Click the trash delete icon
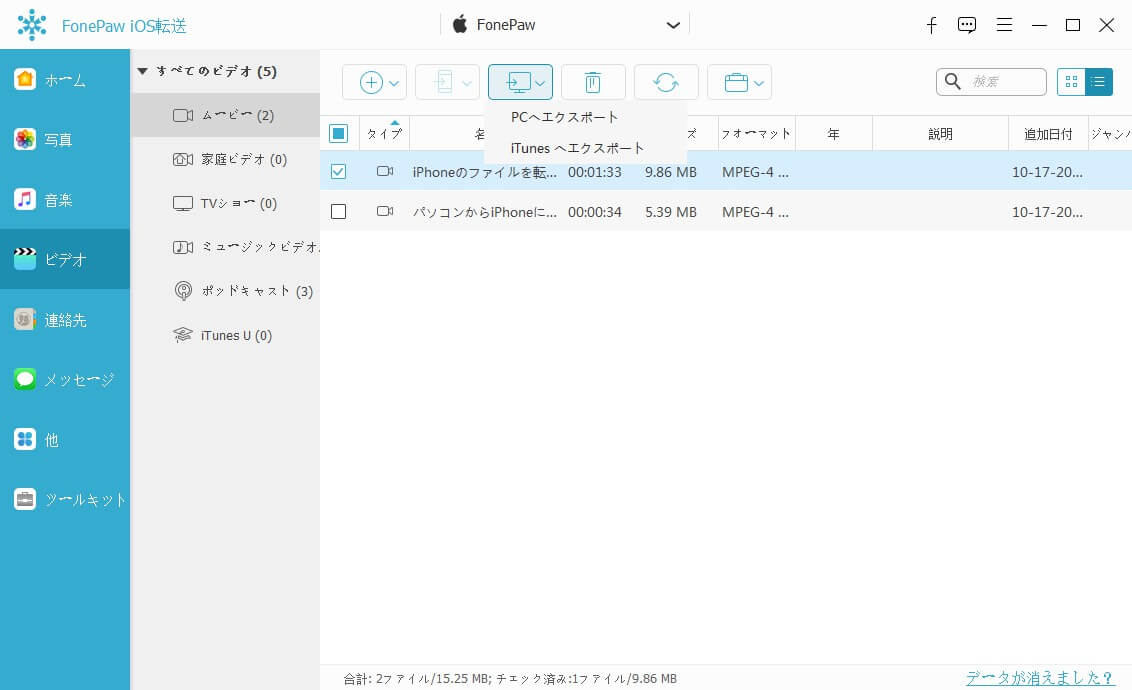Image resolution: width=1132 pixels, height=690 pixels. coord(593,82)
